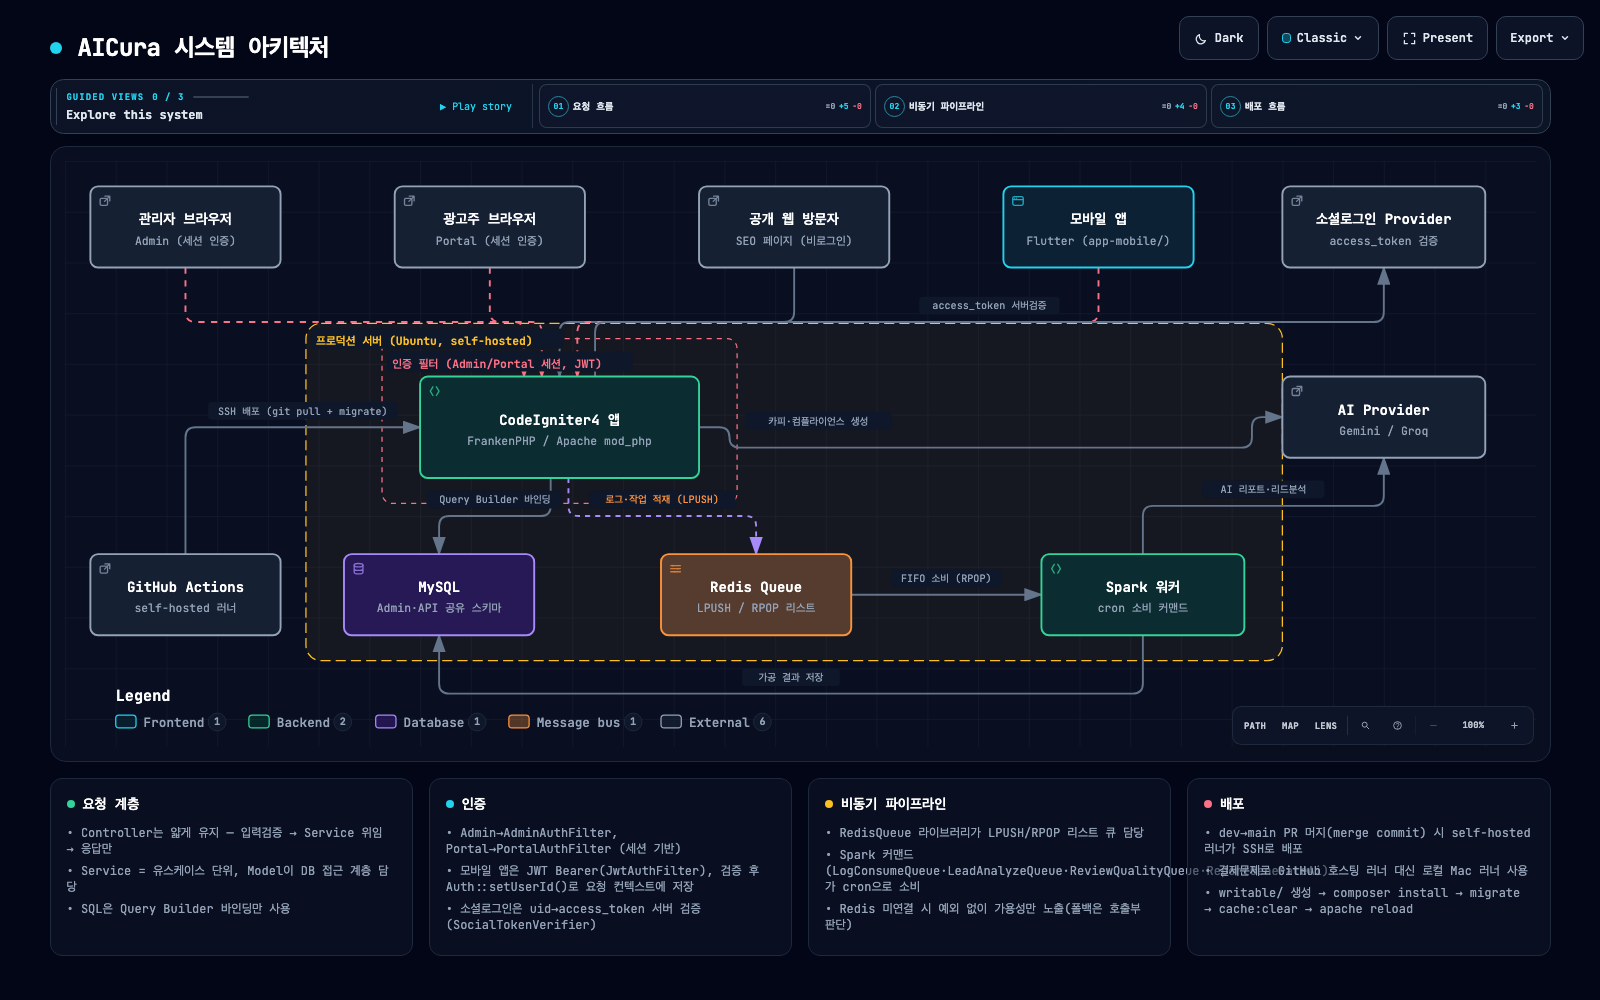Image resolution: width=1600 pixels, height=1000 pixels.
Task: Click the external icon on AI Provider node
Action: point(1297,391)
